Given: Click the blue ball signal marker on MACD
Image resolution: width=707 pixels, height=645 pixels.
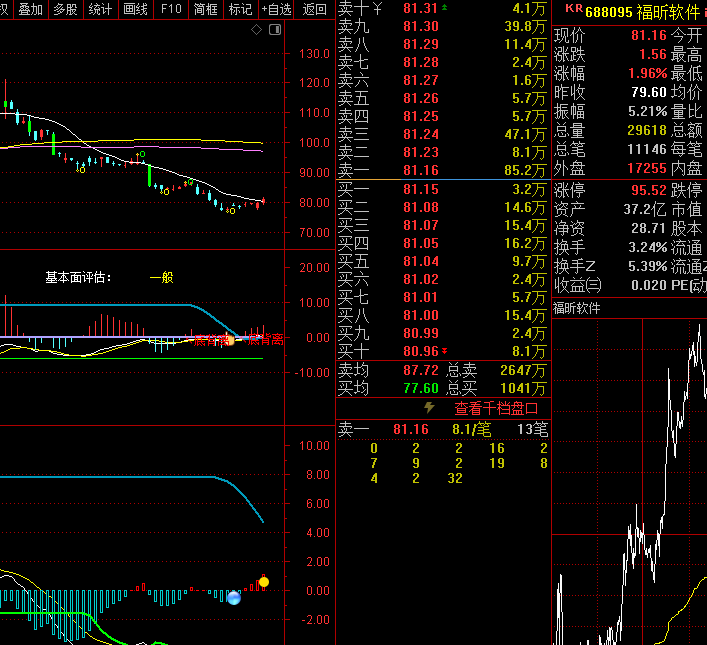Looking at the screenshot, I should (x=234, y=597).
